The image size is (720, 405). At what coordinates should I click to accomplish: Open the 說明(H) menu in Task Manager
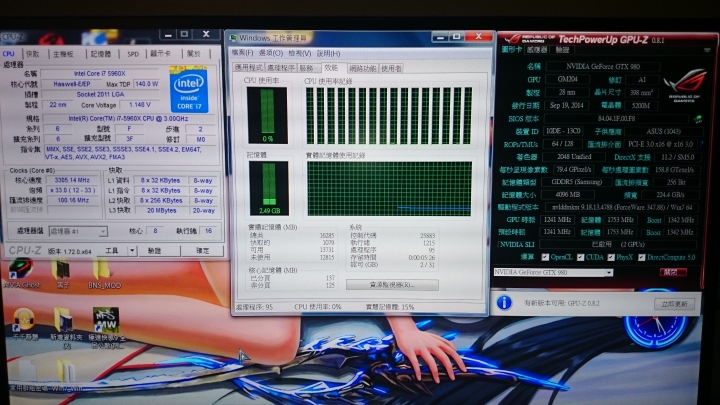[x=328, y=53]
